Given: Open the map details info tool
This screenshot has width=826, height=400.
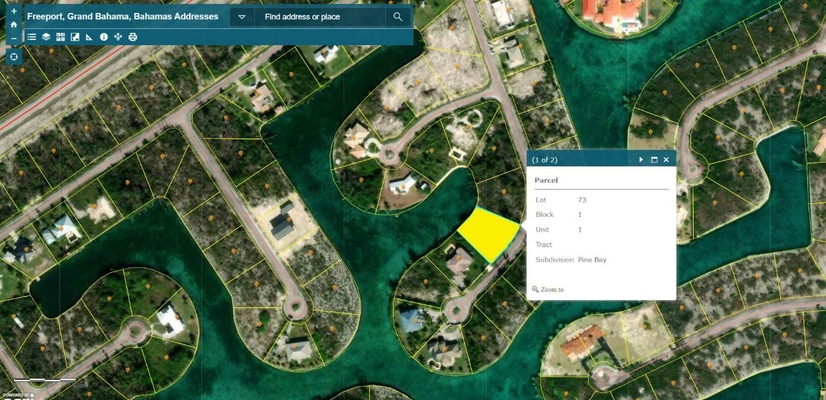Looking at the screenshot, I should pos(104,37).
